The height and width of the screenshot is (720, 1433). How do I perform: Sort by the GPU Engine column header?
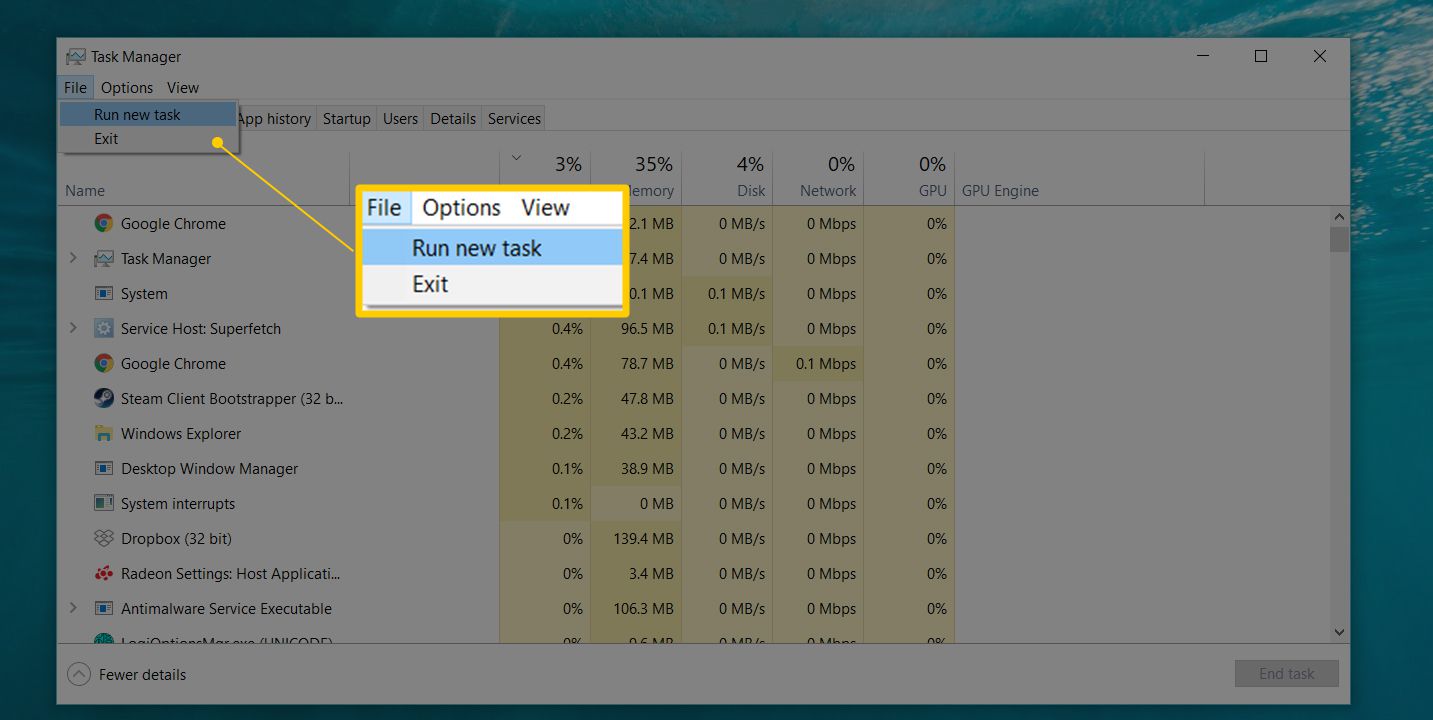click(x=1079, y=179)
